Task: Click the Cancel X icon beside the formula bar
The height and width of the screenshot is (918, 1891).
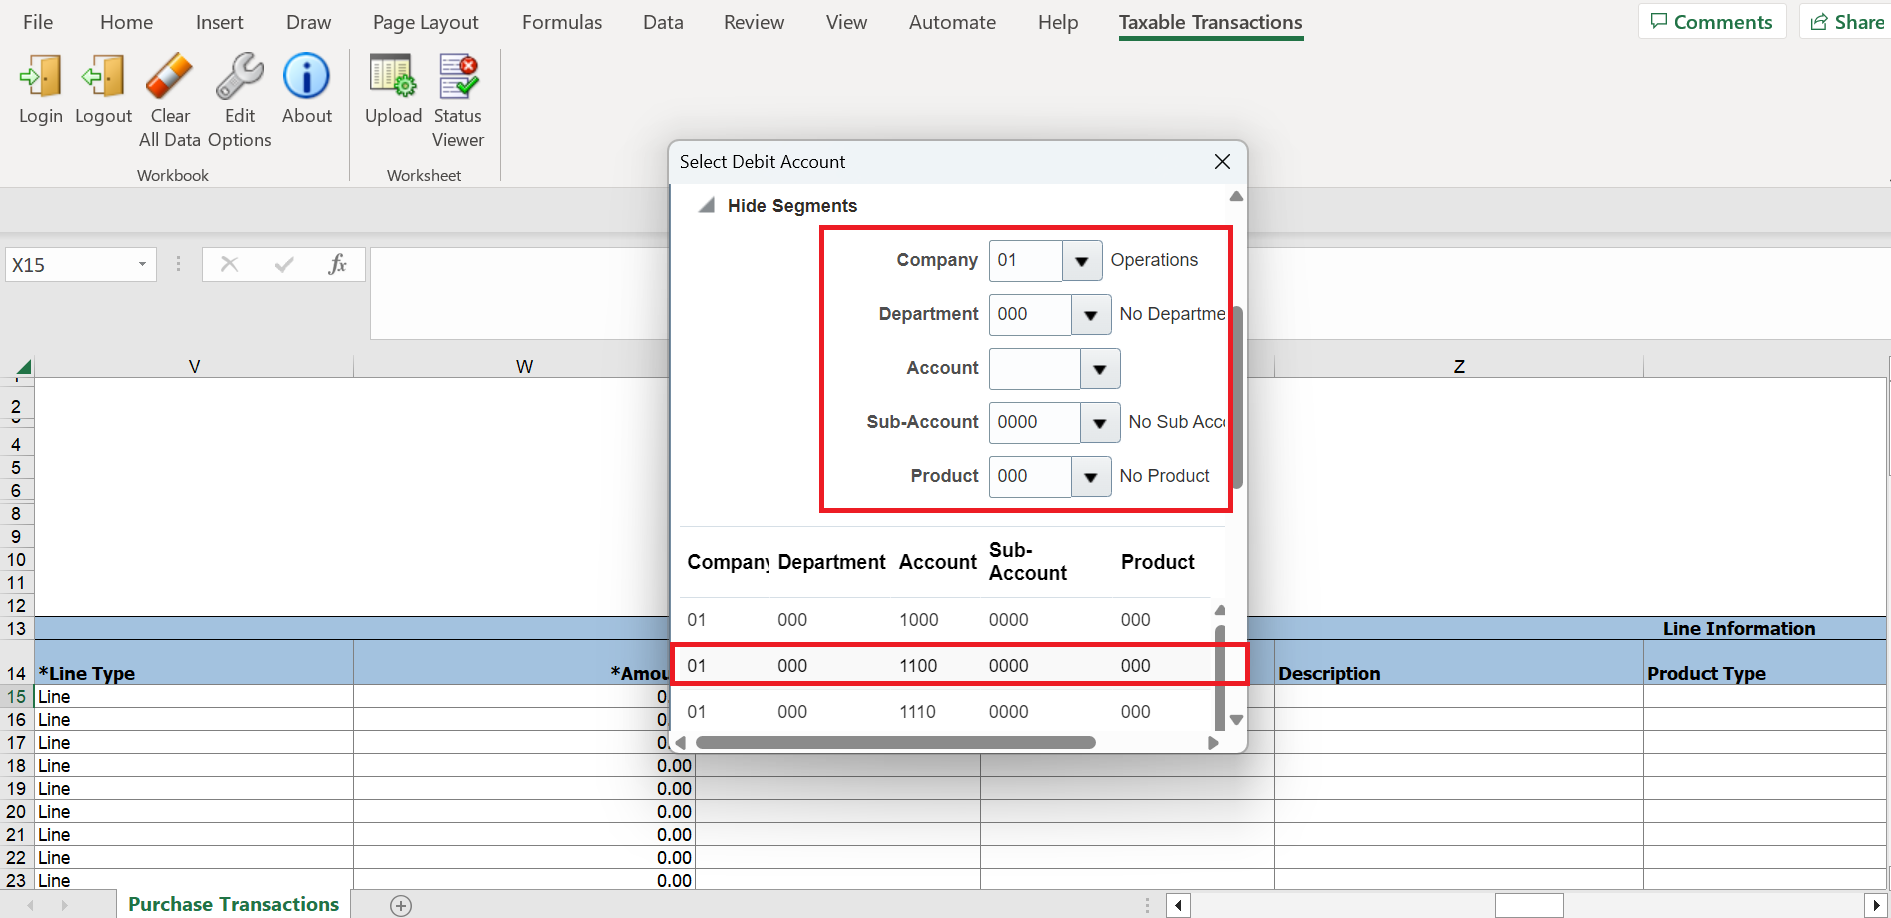Action: pos(229,264)
